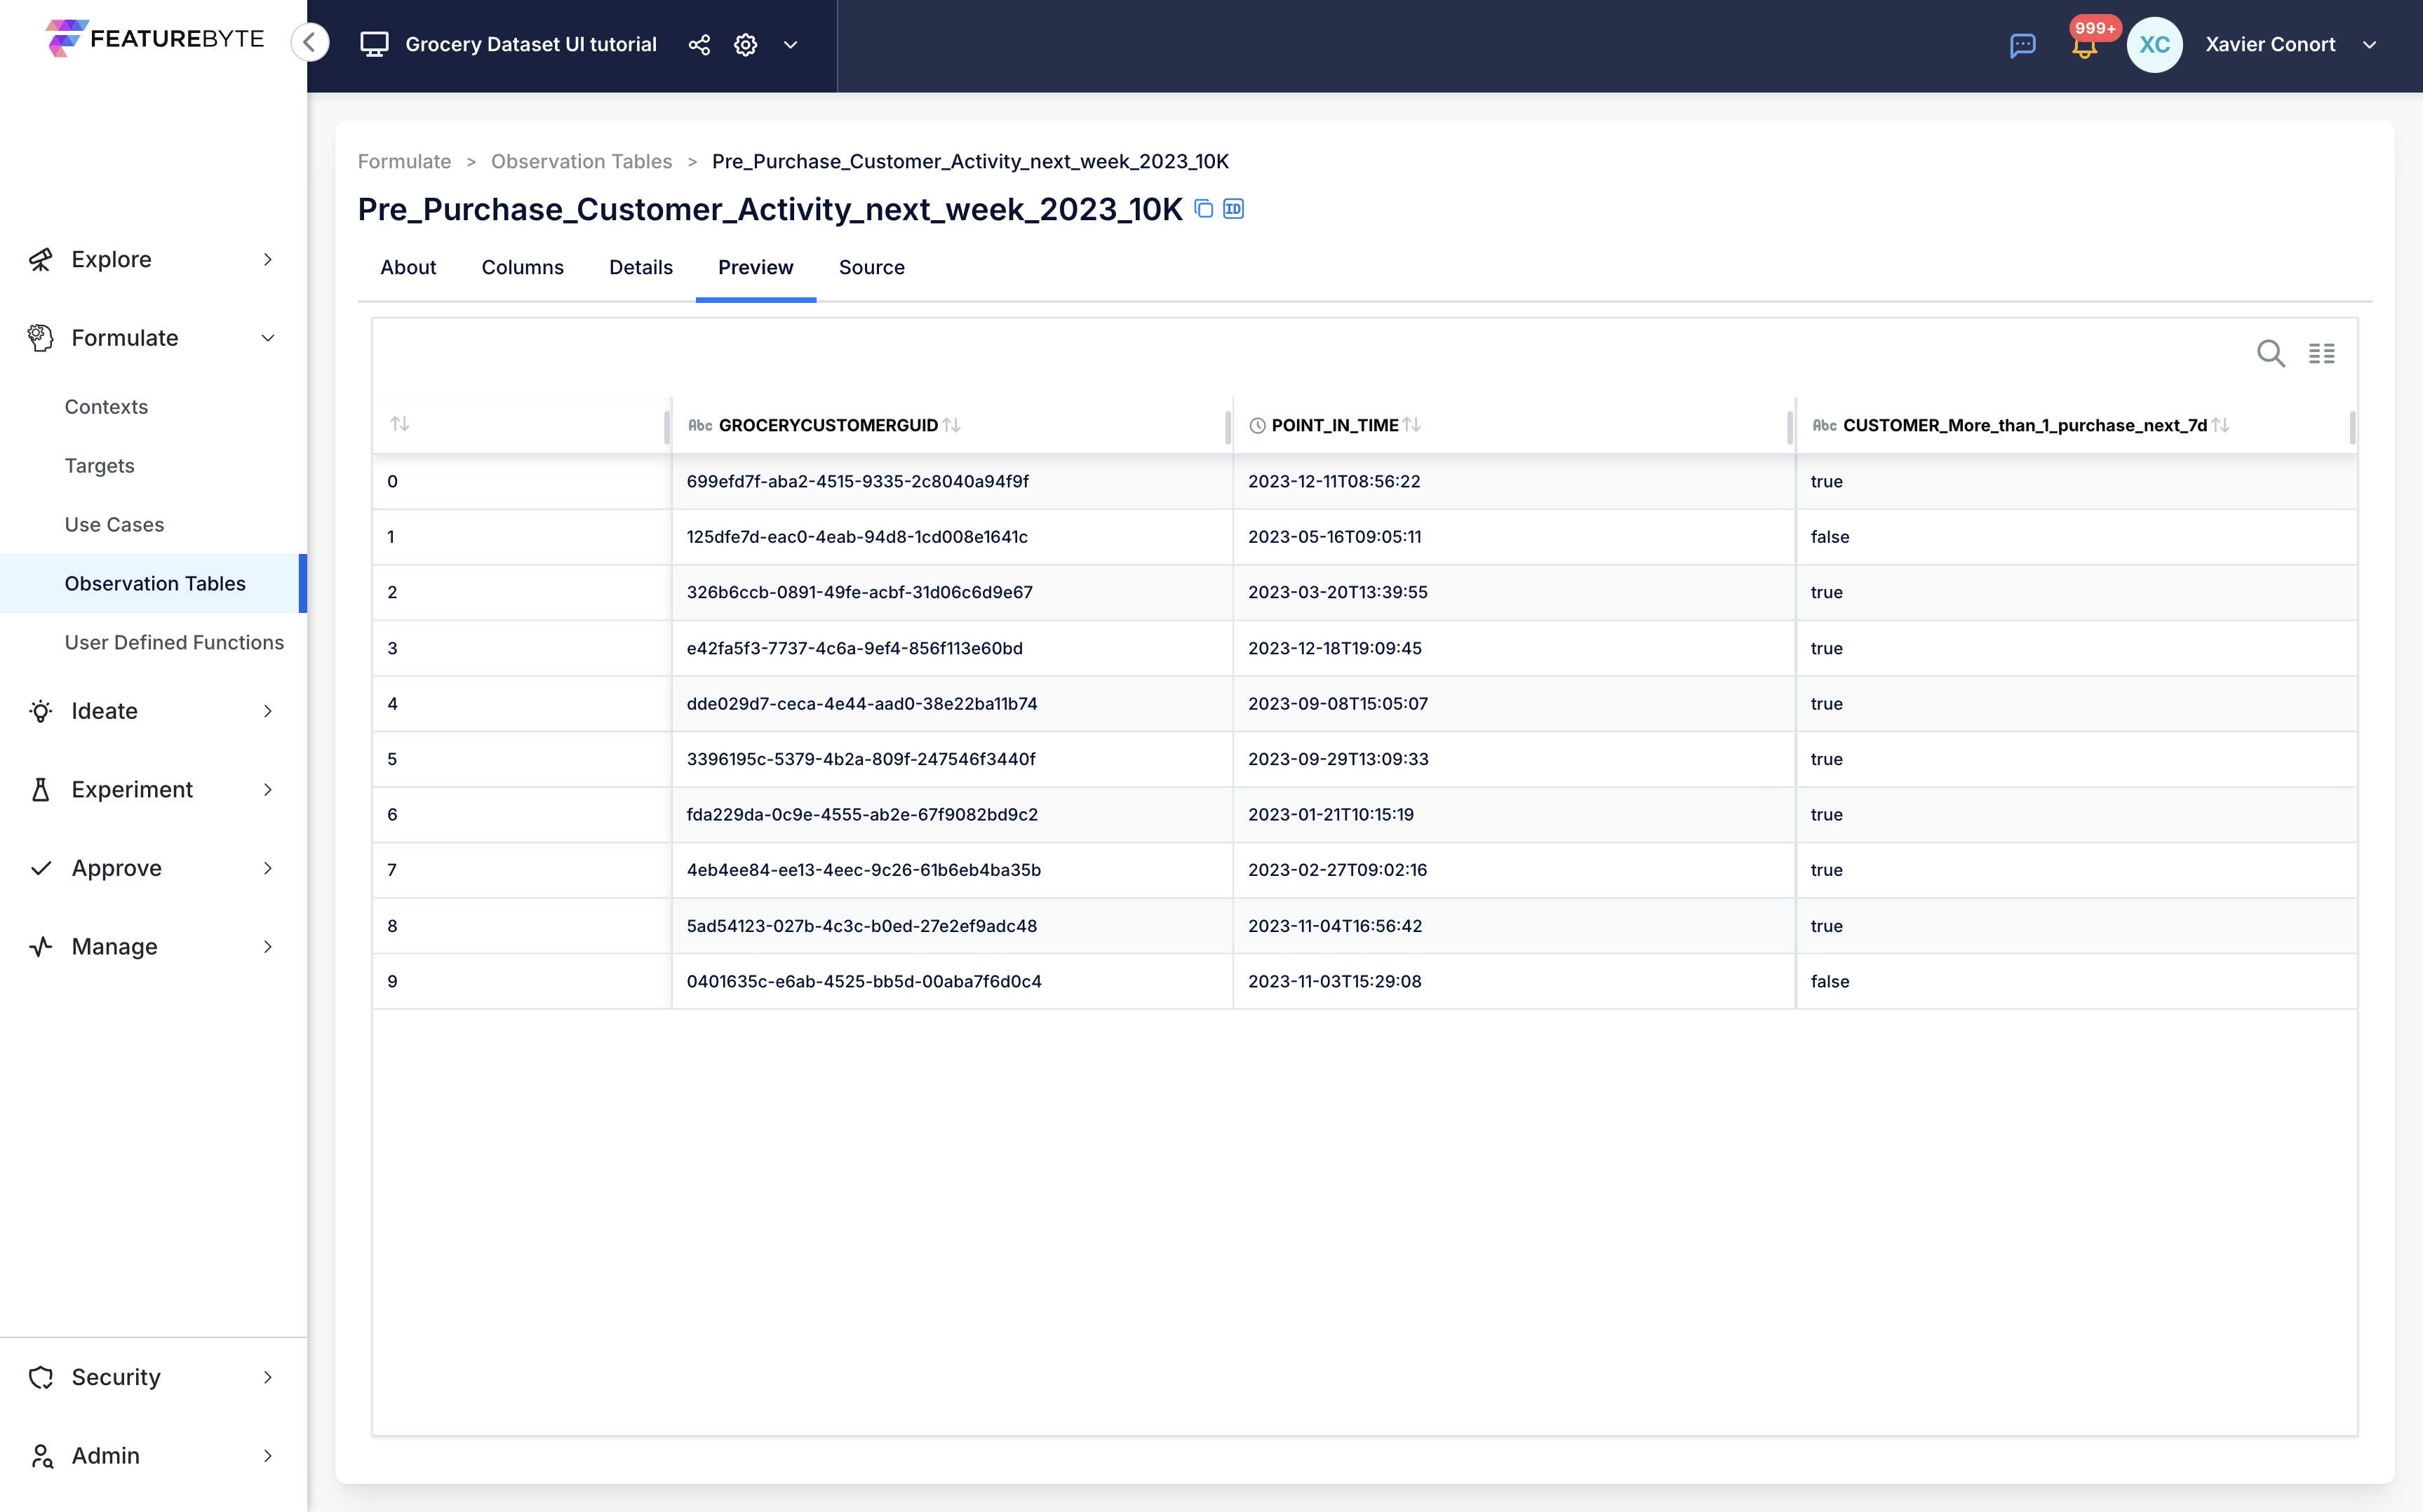2423x1512 pixels.
Task: Expand the catalog selector dropdown arrow
Action: (790, 44)
